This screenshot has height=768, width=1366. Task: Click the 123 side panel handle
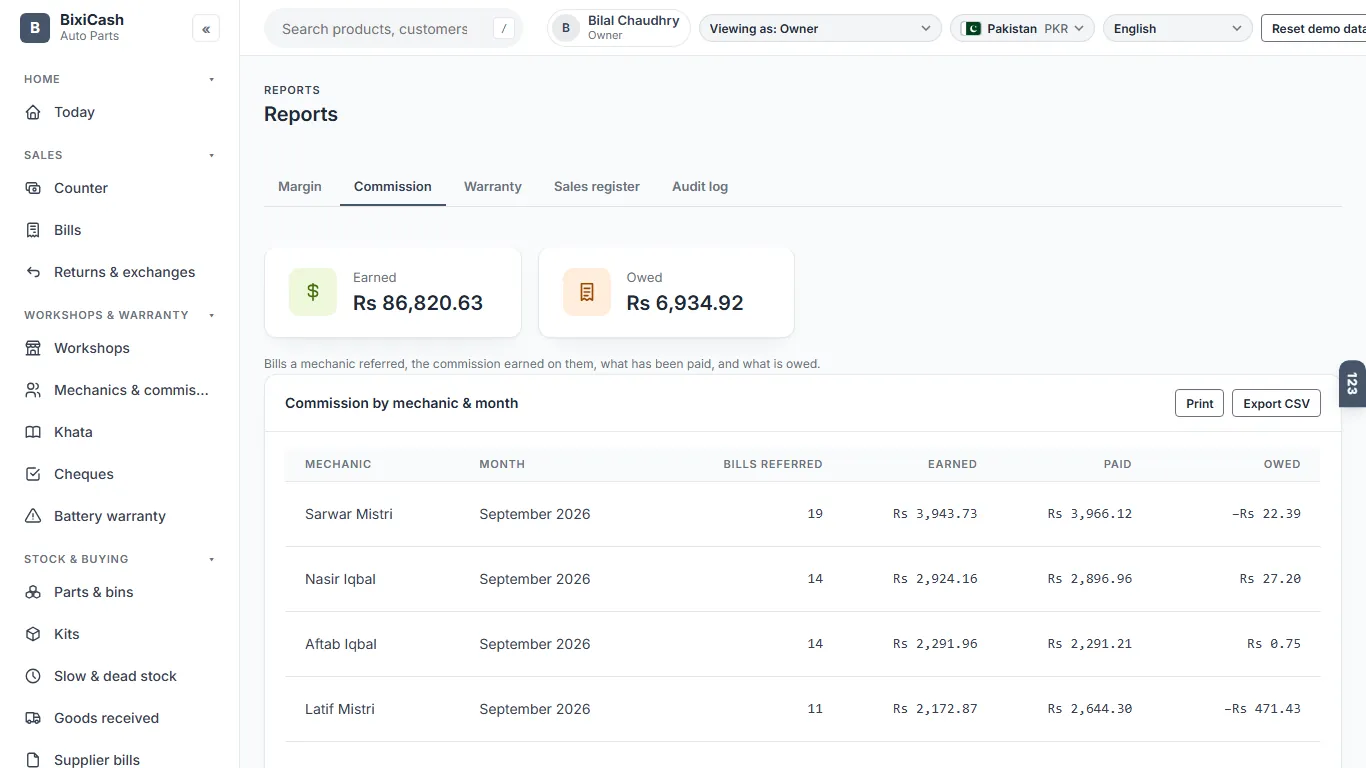click(1352, 384)
